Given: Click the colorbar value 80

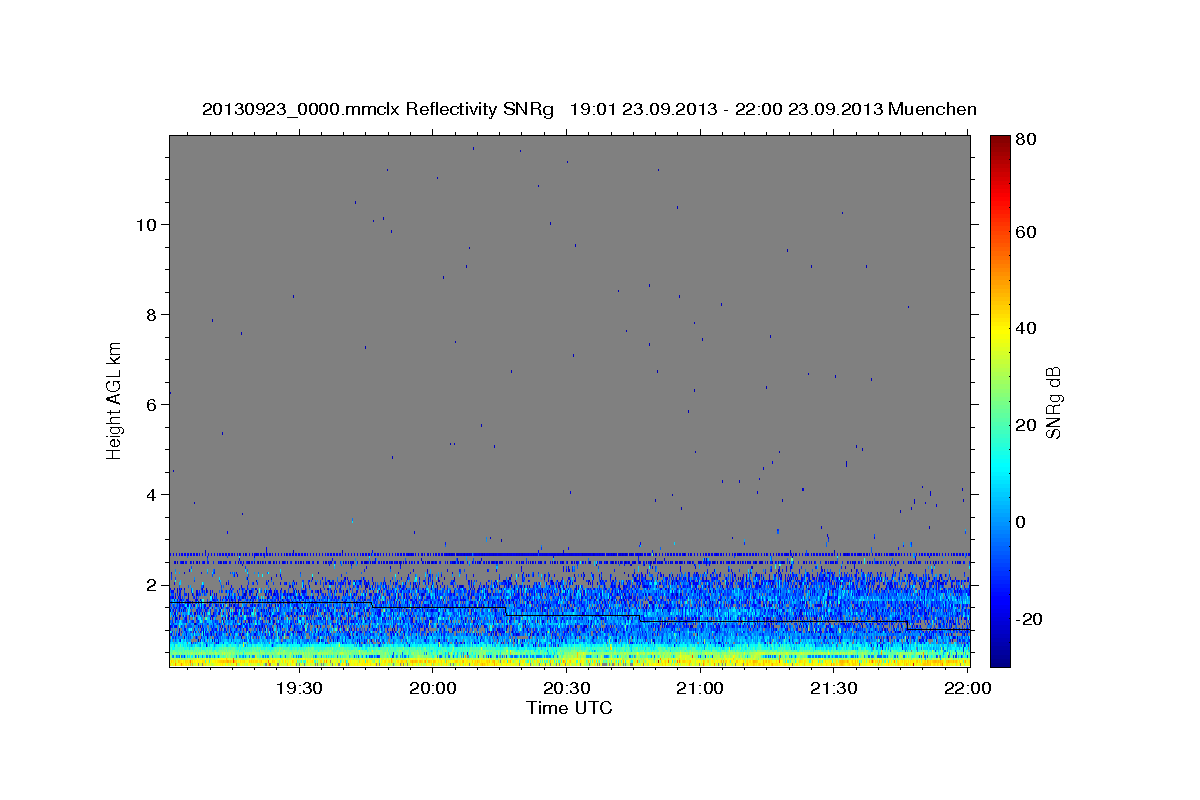Looking at the screenshot, I should point(1027,140).
